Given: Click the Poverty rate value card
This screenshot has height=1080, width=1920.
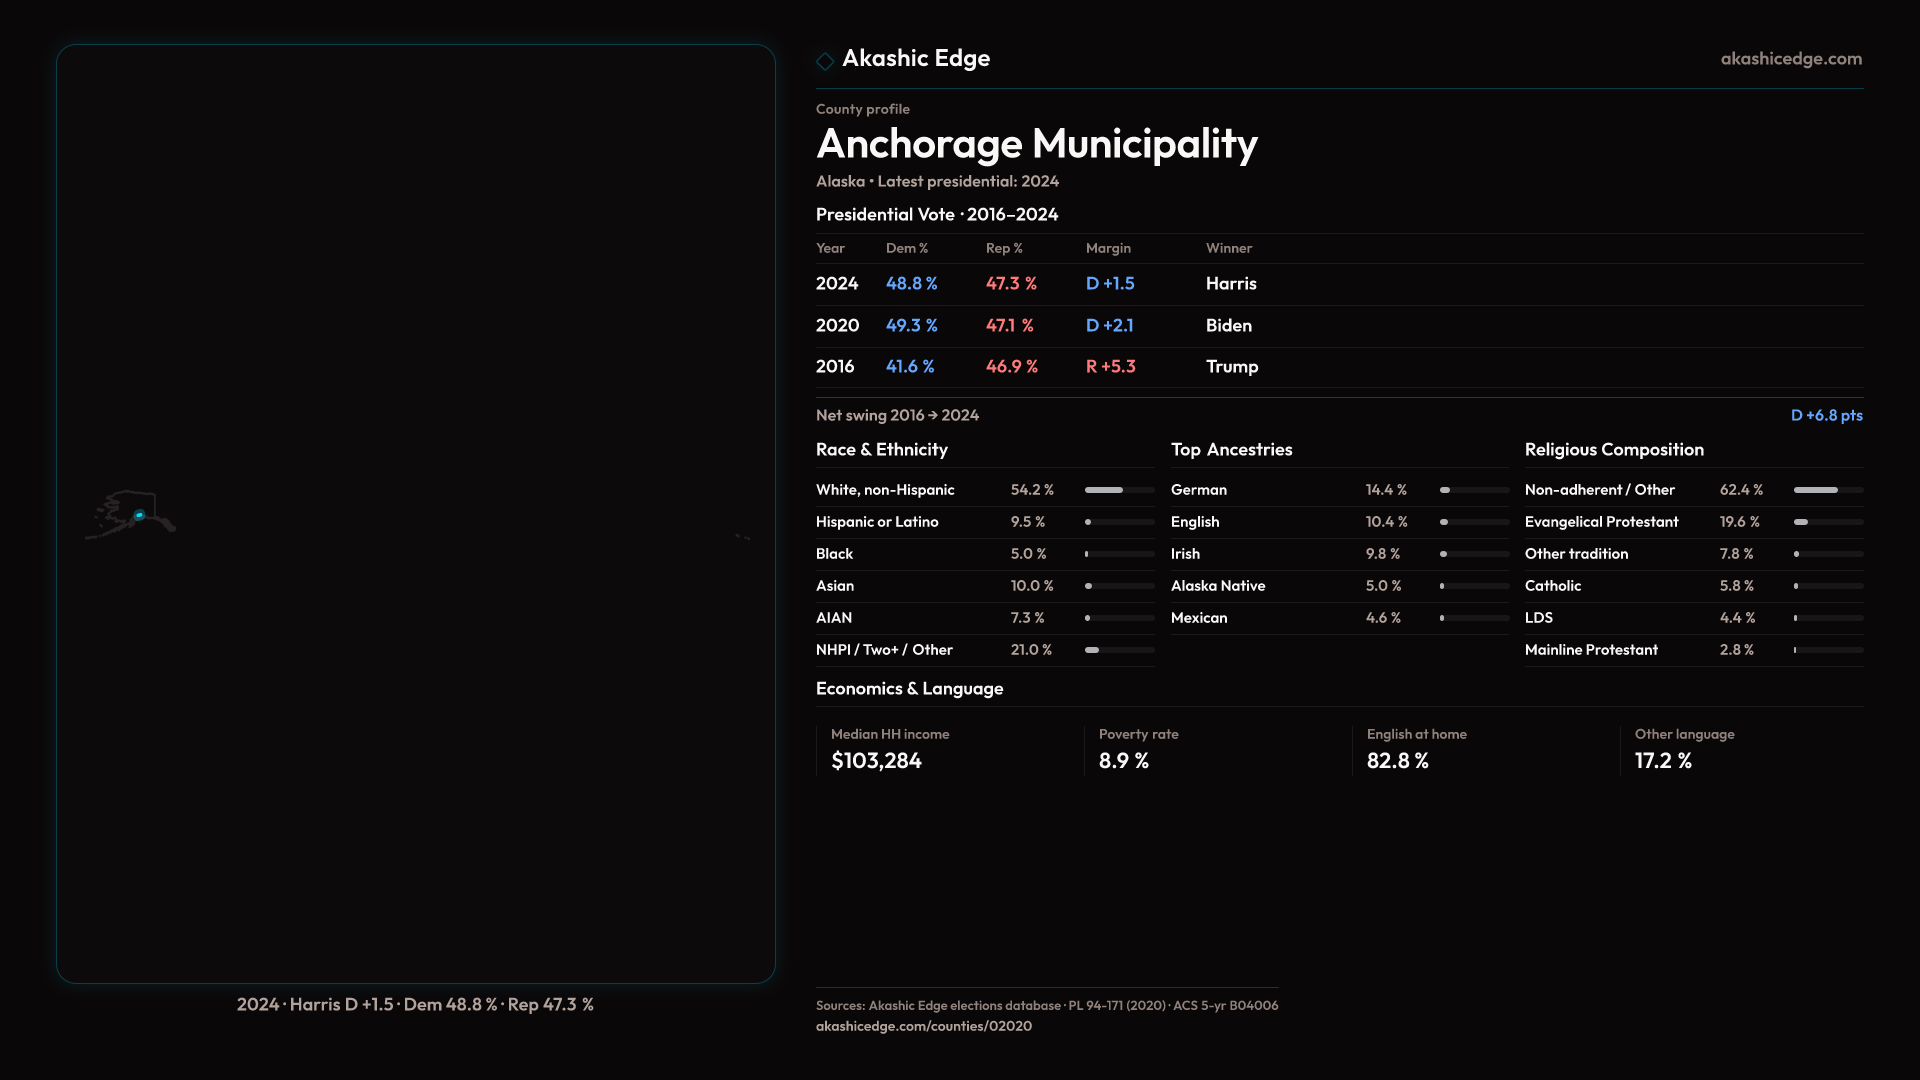Looking at the screenshot, I should click(1138, 750).
